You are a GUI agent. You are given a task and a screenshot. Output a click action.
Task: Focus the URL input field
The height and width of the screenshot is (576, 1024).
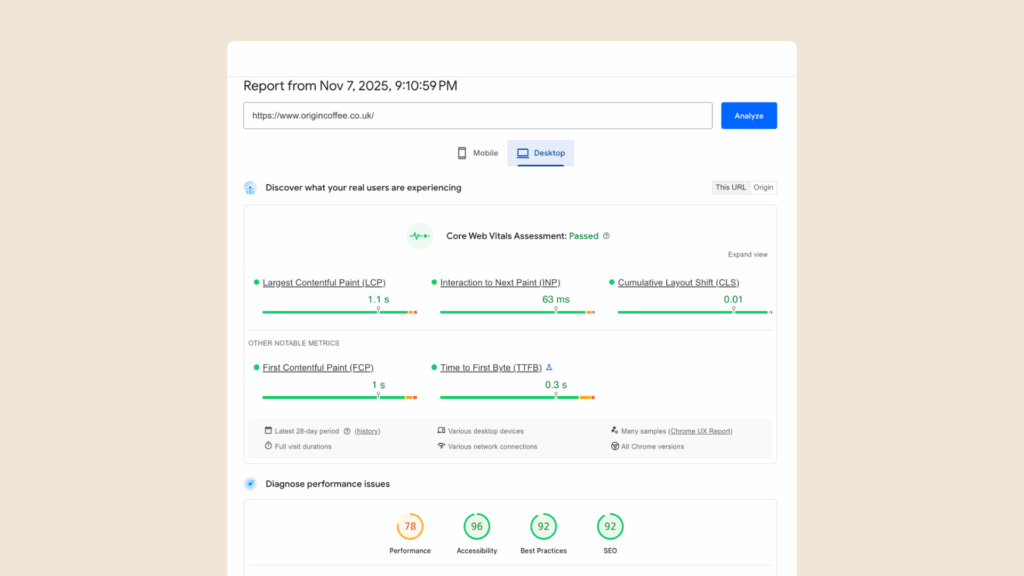(x=477, y=116)
